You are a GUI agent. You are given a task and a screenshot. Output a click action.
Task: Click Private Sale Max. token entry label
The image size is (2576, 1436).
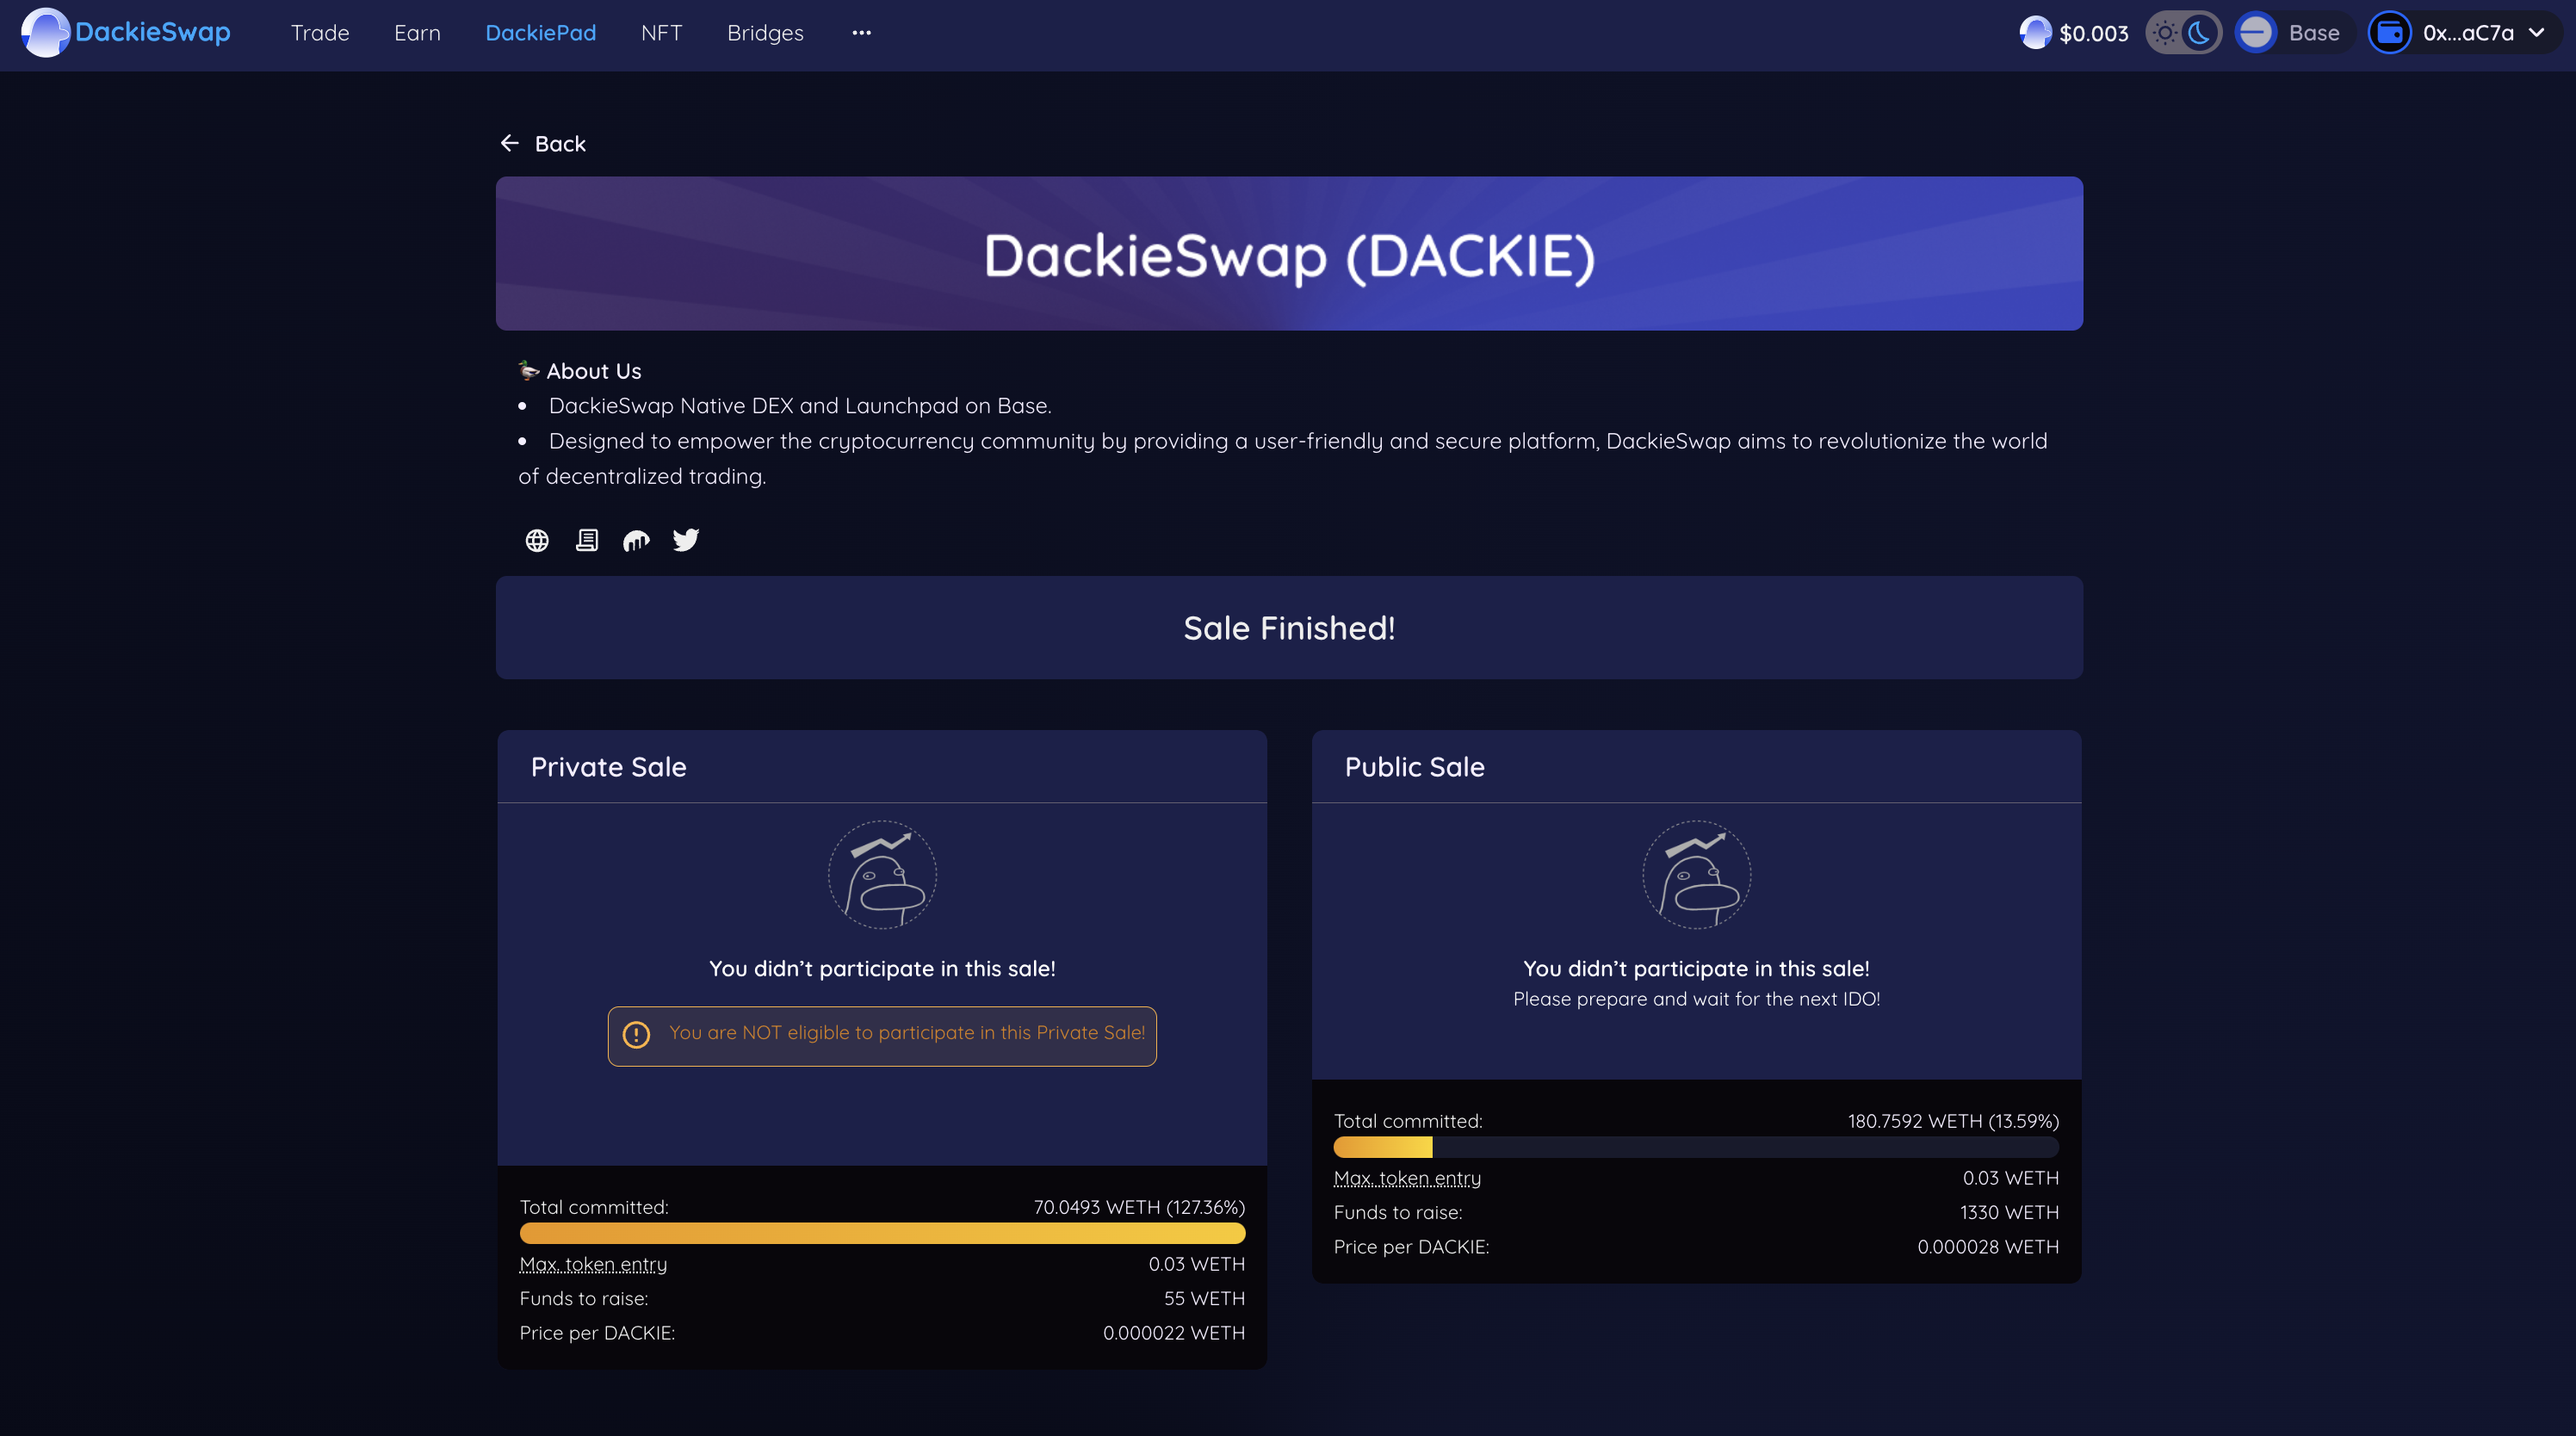pyautogui.click(x=593, y=1264)
